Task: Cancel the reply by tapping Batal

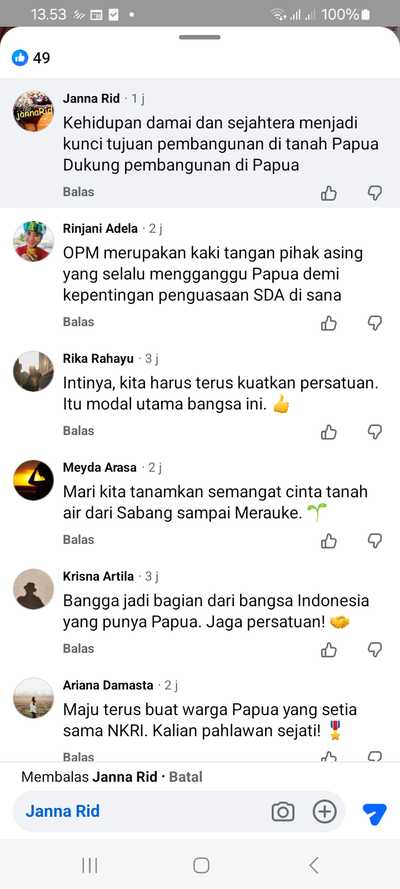Action: tap(186, 777)
